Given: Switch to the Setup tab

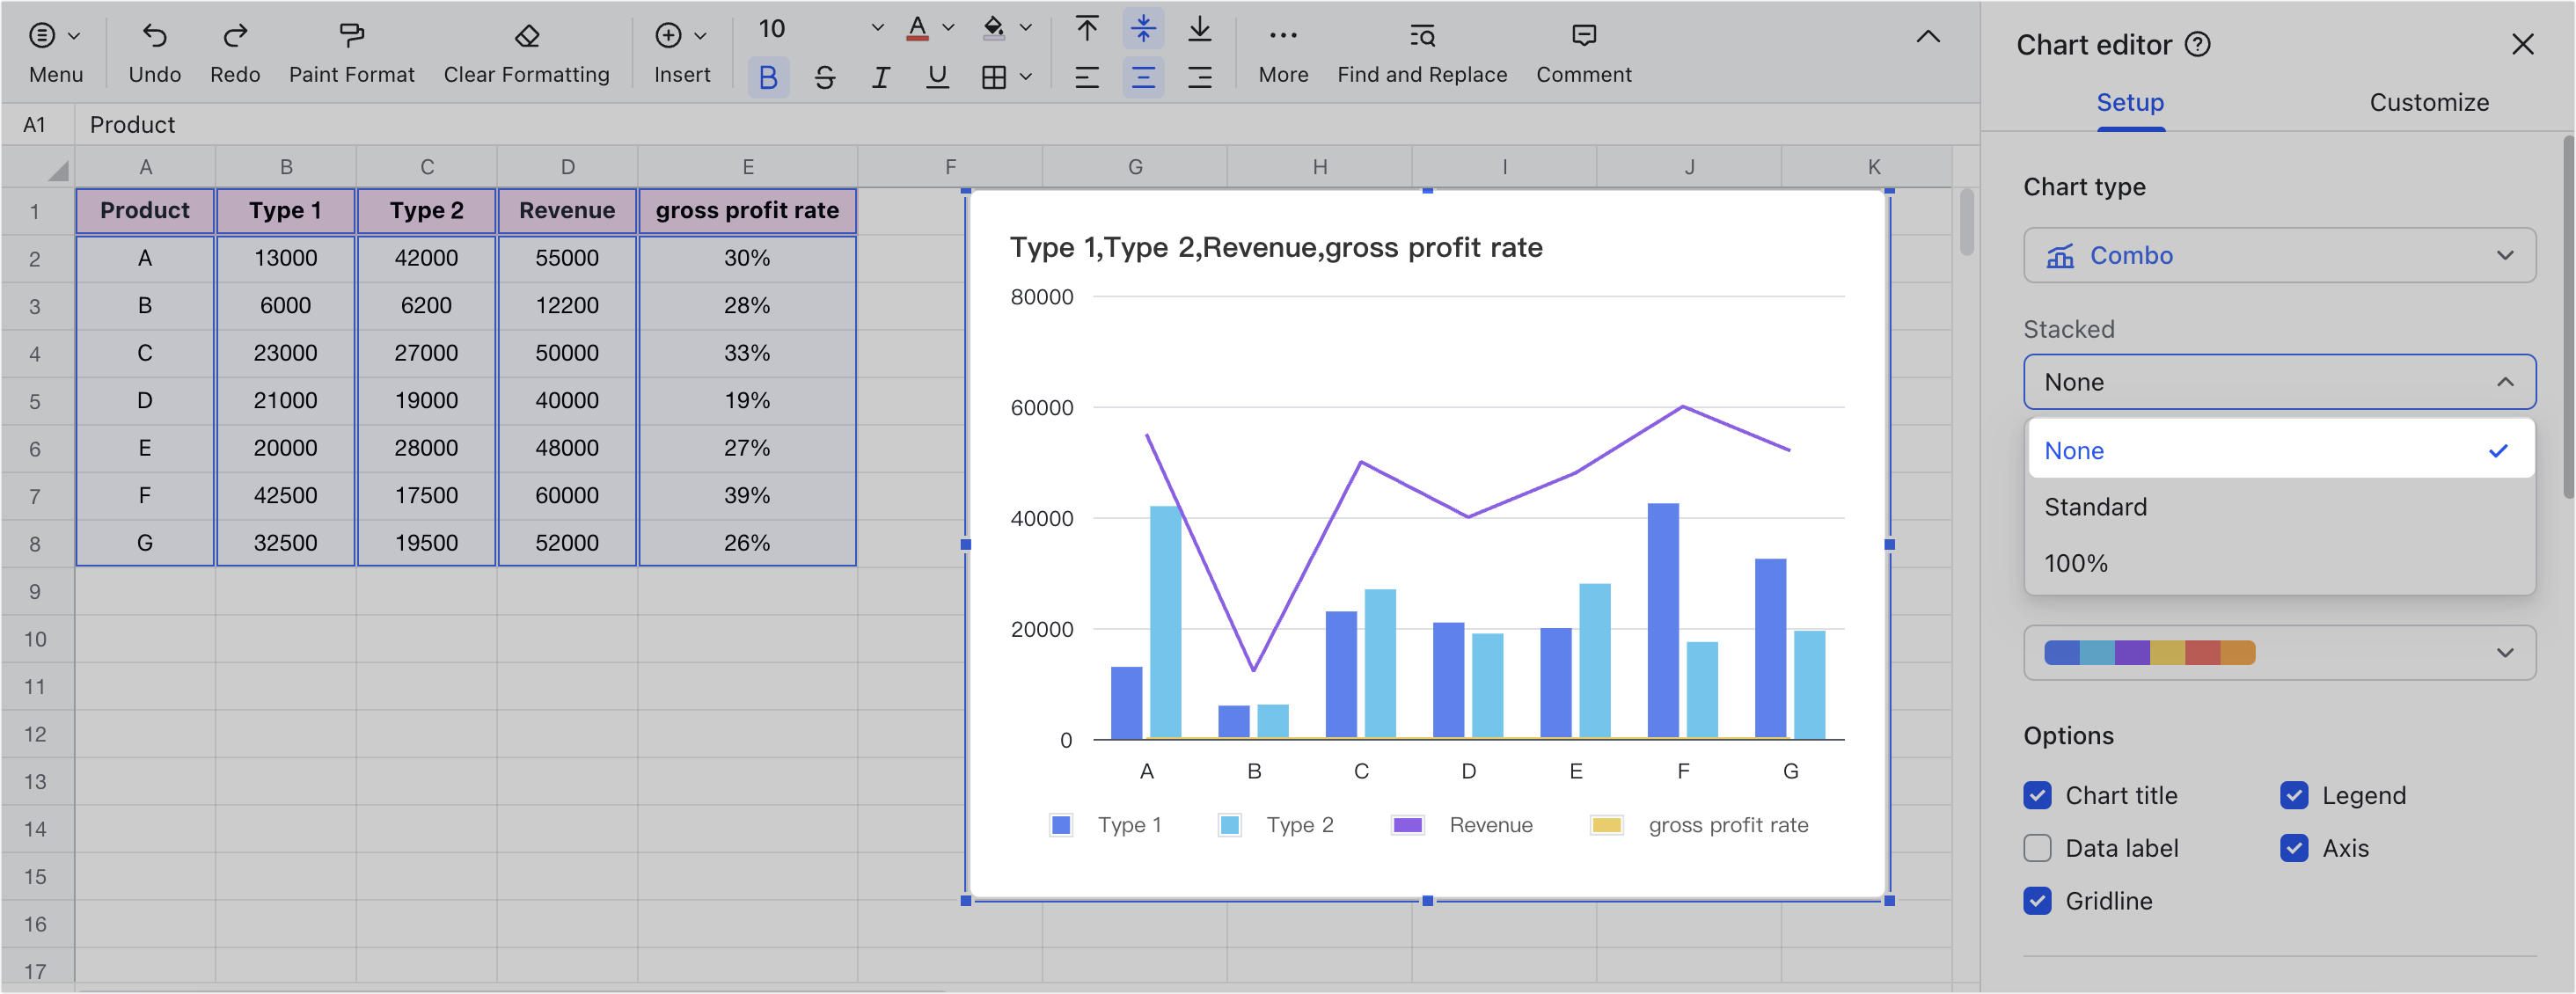Looking at the screenshot, I should (2130, 102).
